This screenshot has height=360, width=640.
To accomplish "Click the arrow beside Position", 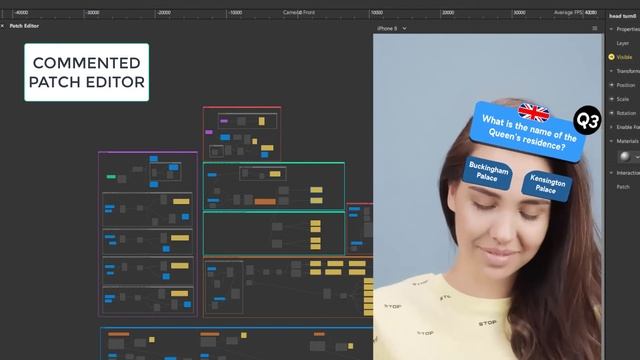I will click(x=611, y=85).
